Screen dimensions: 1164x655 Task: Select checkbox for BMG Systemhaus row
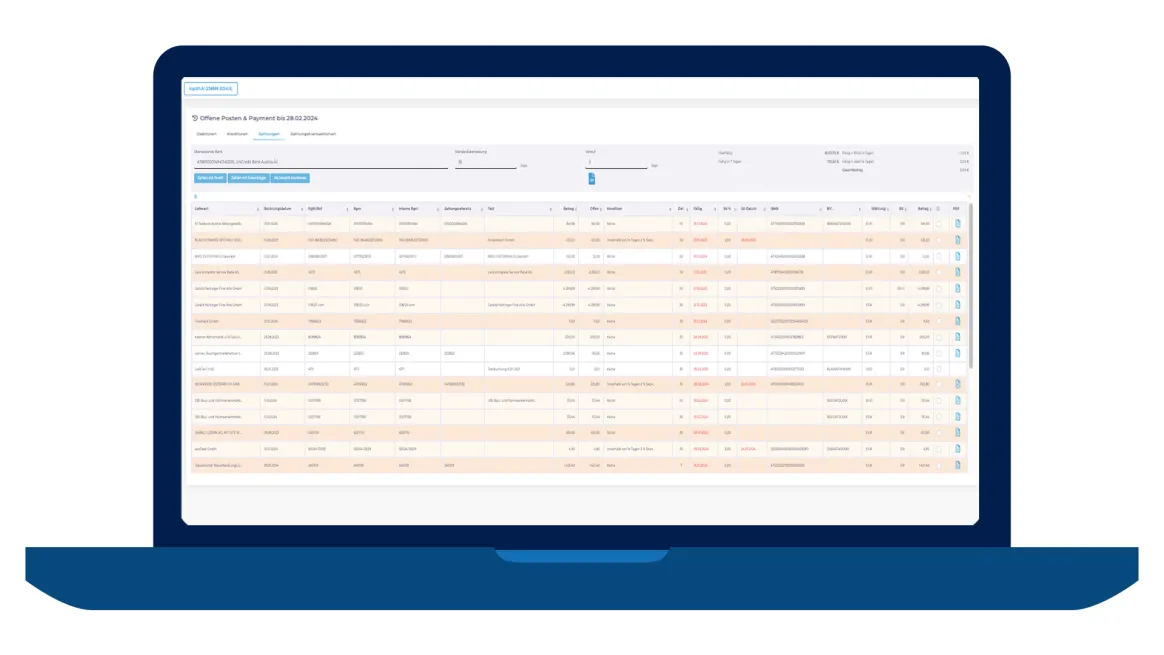[938, 256]
